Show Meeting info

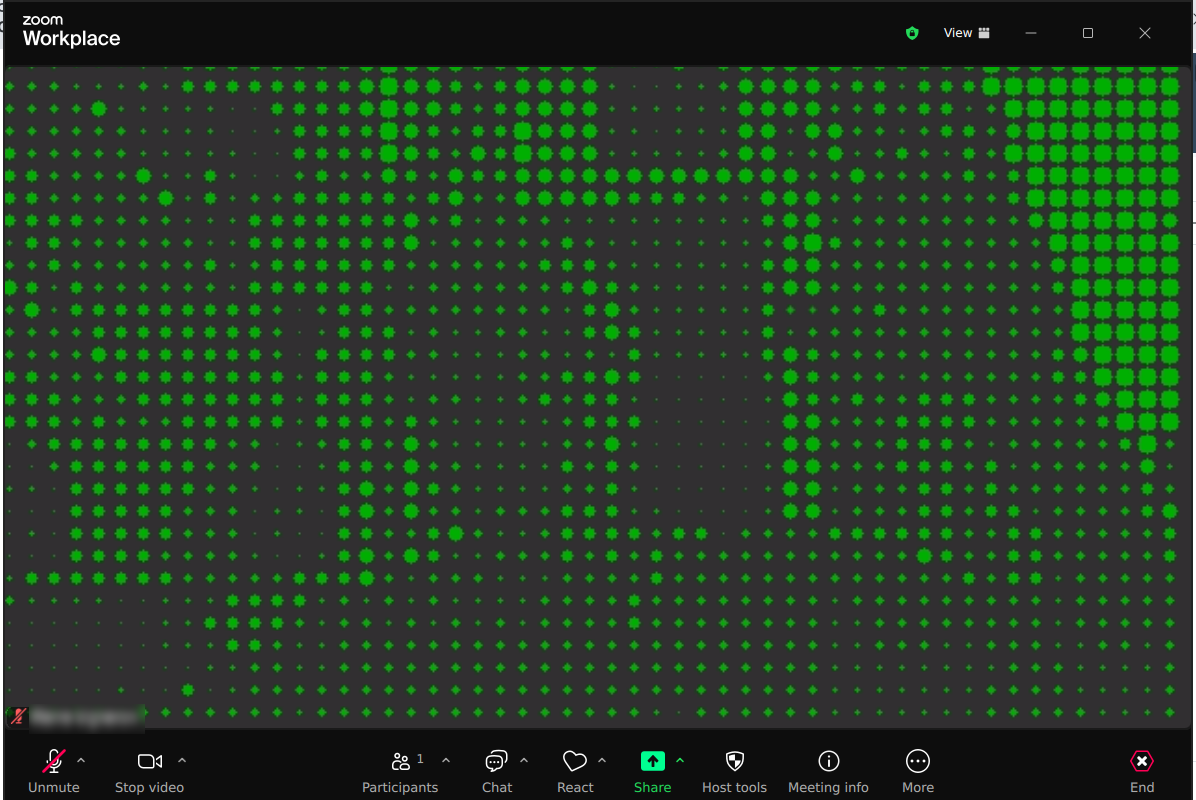[828, 762]
